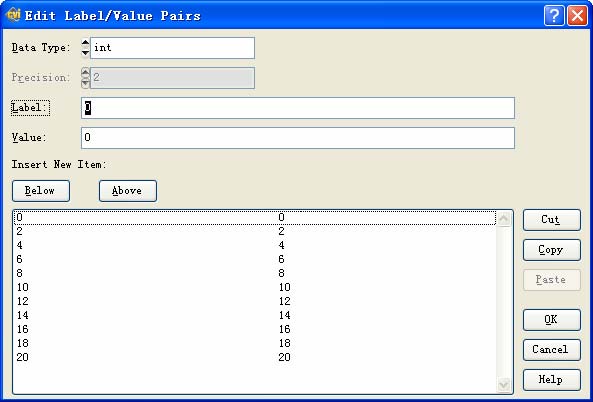Open the Data Type int selector field
This screenshot has width=593, height=402.
coord(172,48)
